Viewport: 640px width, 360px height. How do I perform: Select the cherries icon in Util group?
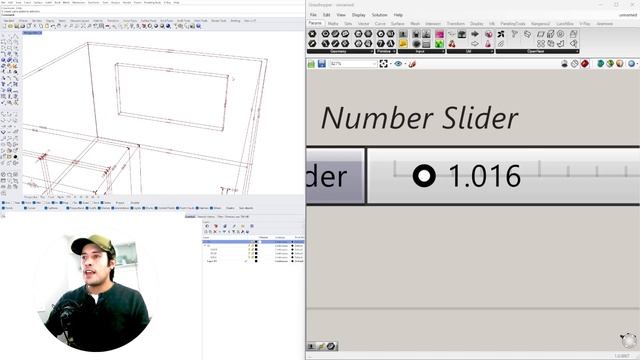tap(452, 44)
